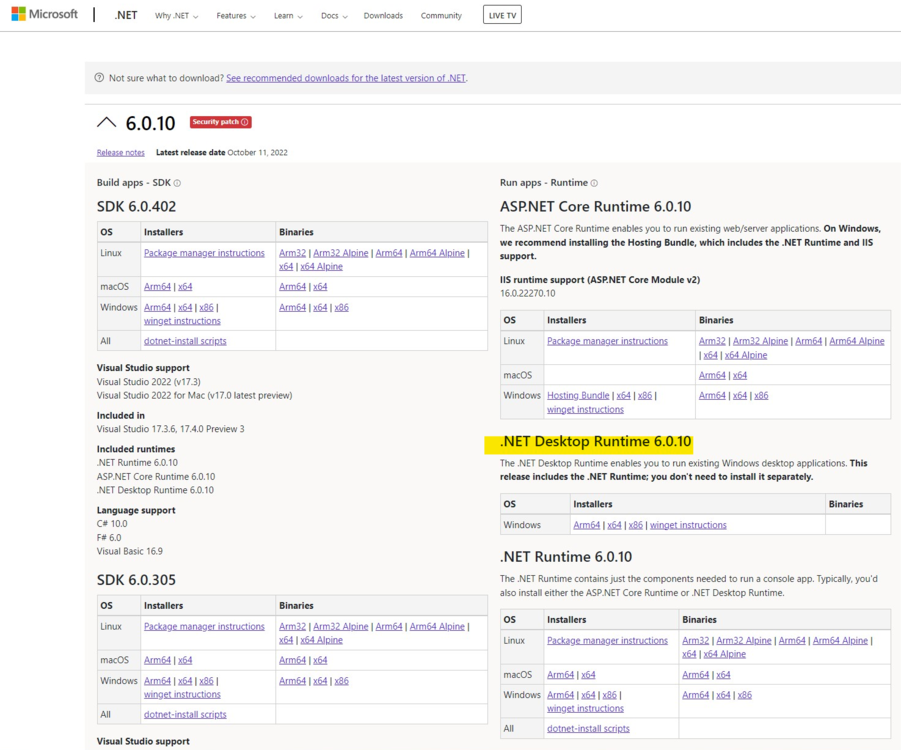Click the Microsoft logo
This screenshot has height=750, width=901.
[44, 15]
